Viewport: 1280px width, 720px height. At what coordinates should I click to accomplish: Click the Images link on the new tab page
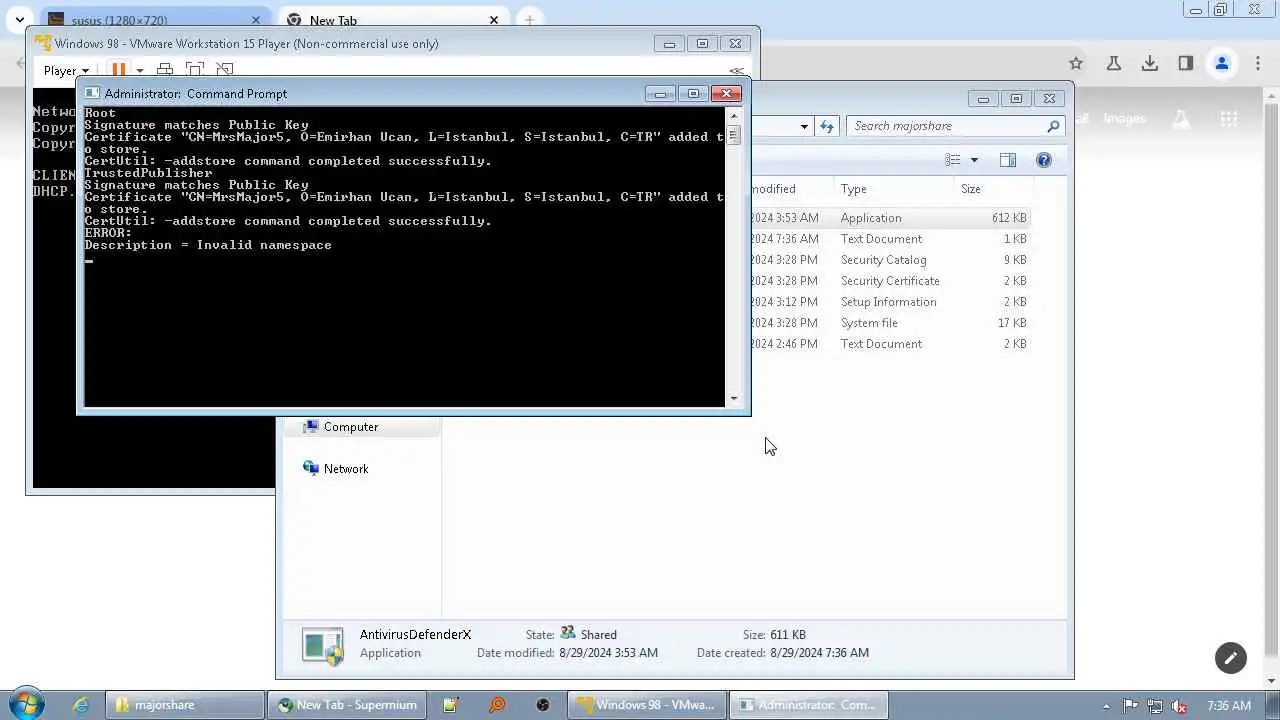point(1124,119)
